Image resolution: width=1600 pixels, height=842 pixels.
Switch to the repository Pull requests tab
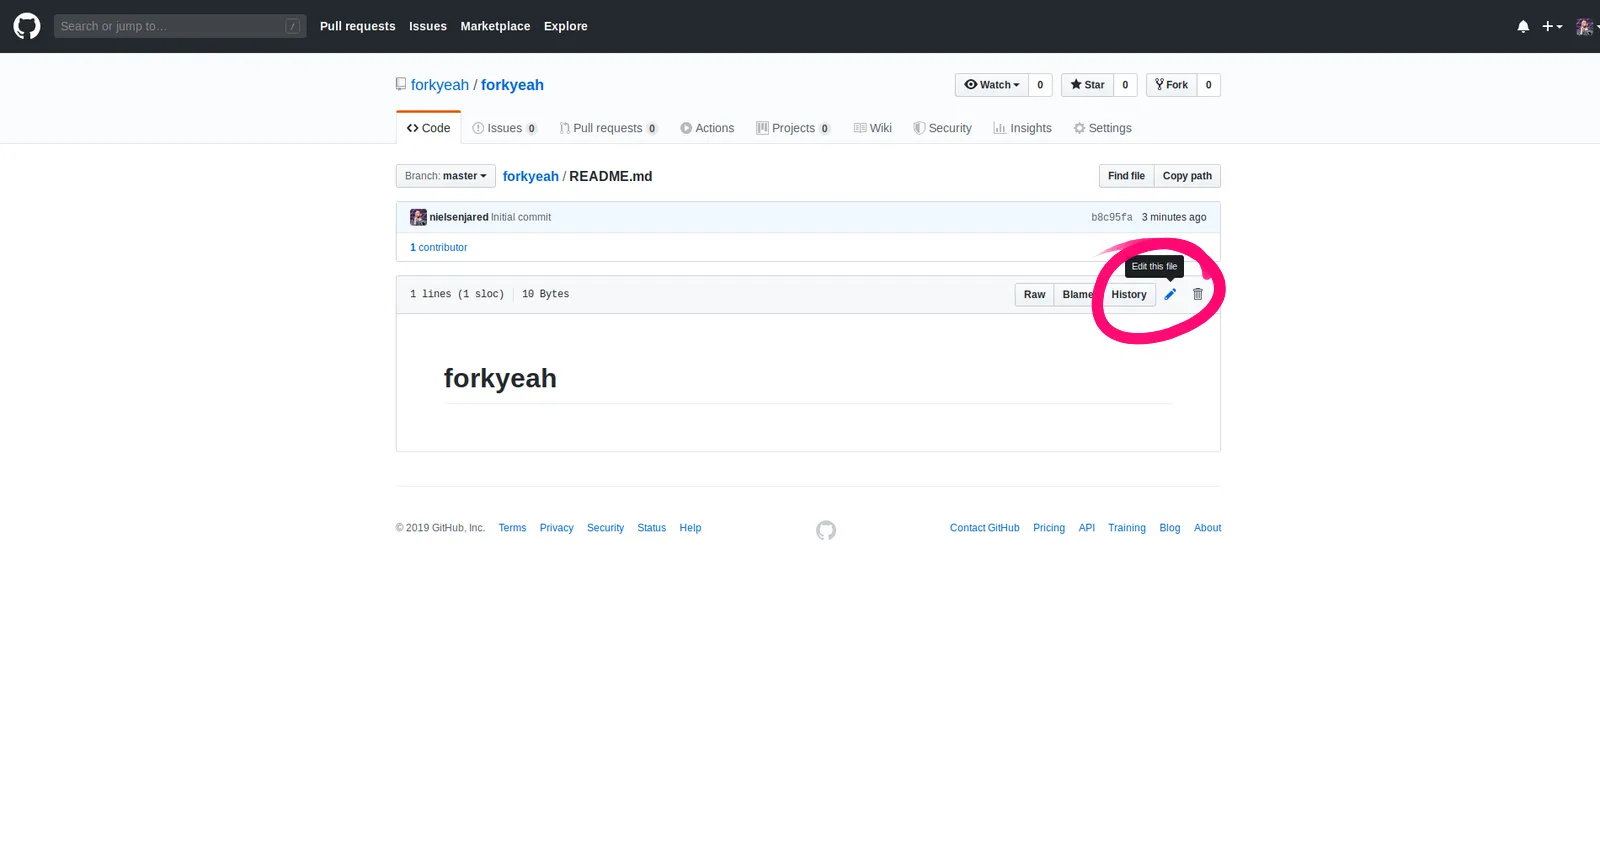pos(608,128)
